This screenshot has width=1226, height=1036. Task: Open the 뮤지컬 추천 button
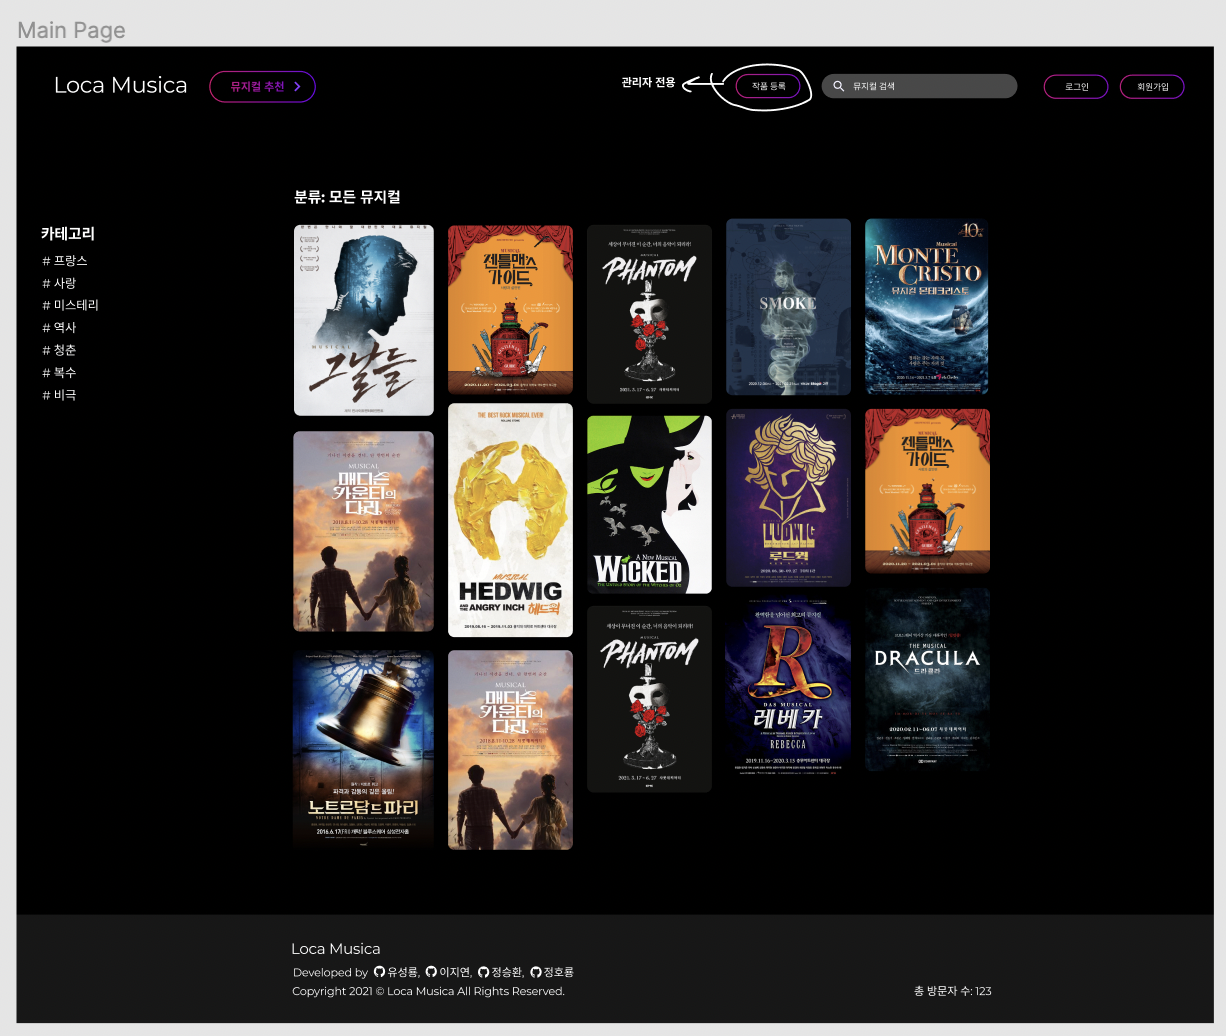coord(263,87)
